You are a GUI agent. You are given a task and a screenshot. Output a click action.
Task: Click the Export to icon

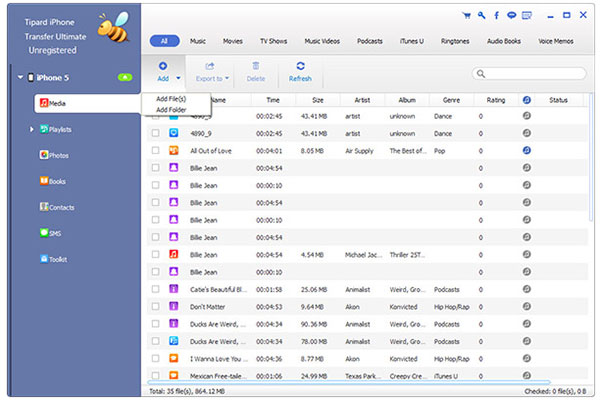click(210, 66)
